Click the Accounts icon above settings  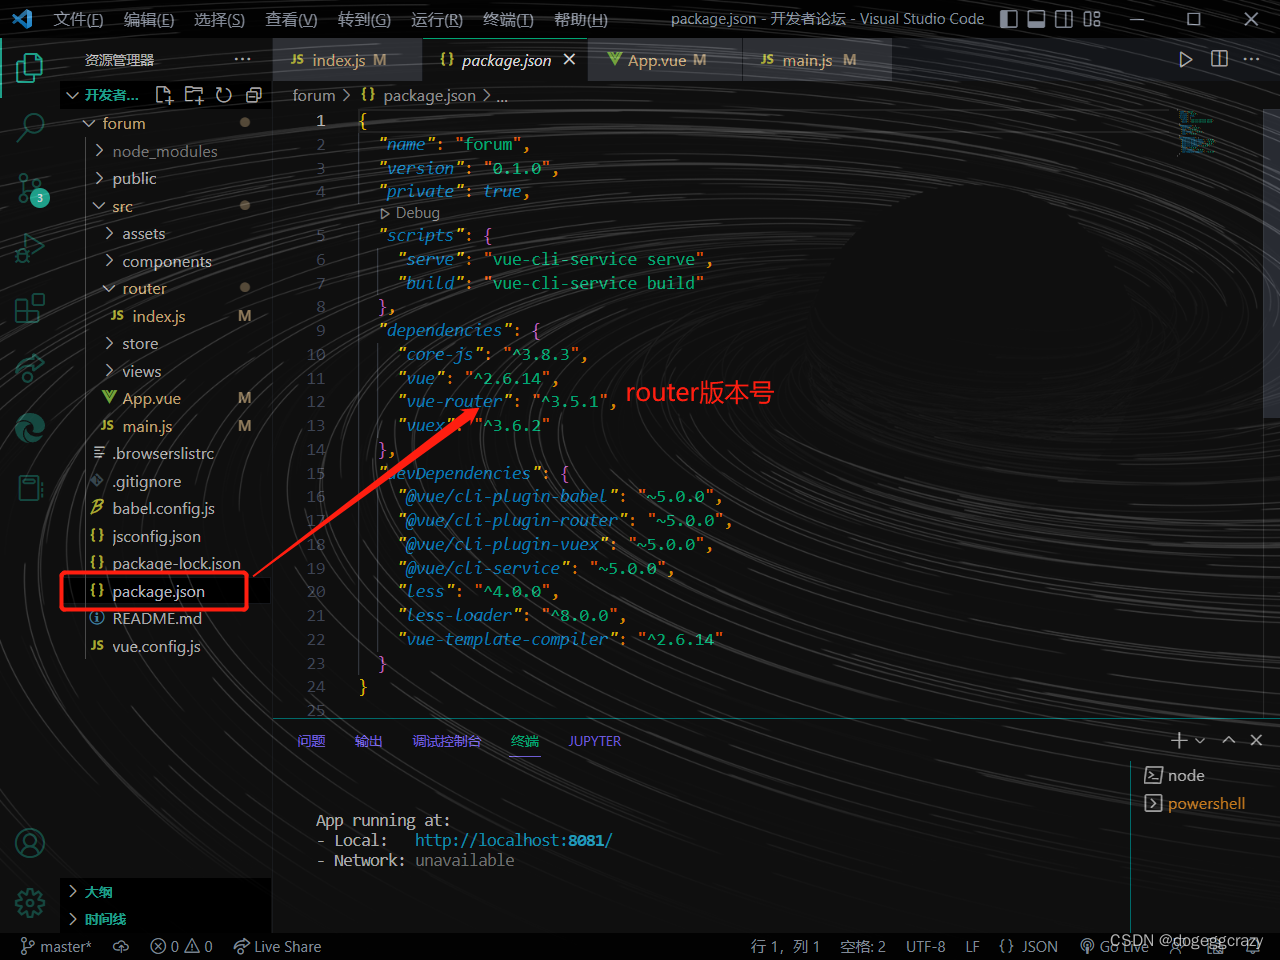[29, 843]
